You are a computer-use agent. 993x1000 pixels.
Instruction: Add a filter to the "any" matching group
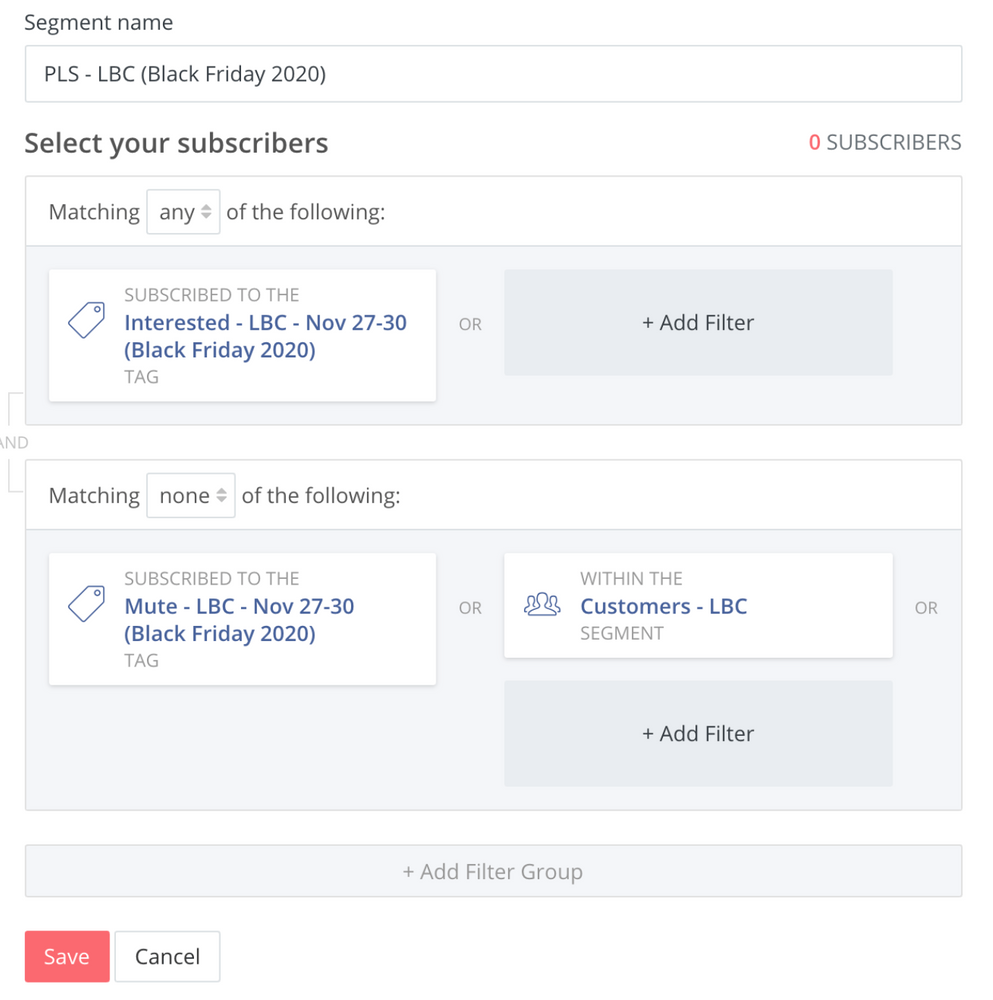(x=698, y=323)
